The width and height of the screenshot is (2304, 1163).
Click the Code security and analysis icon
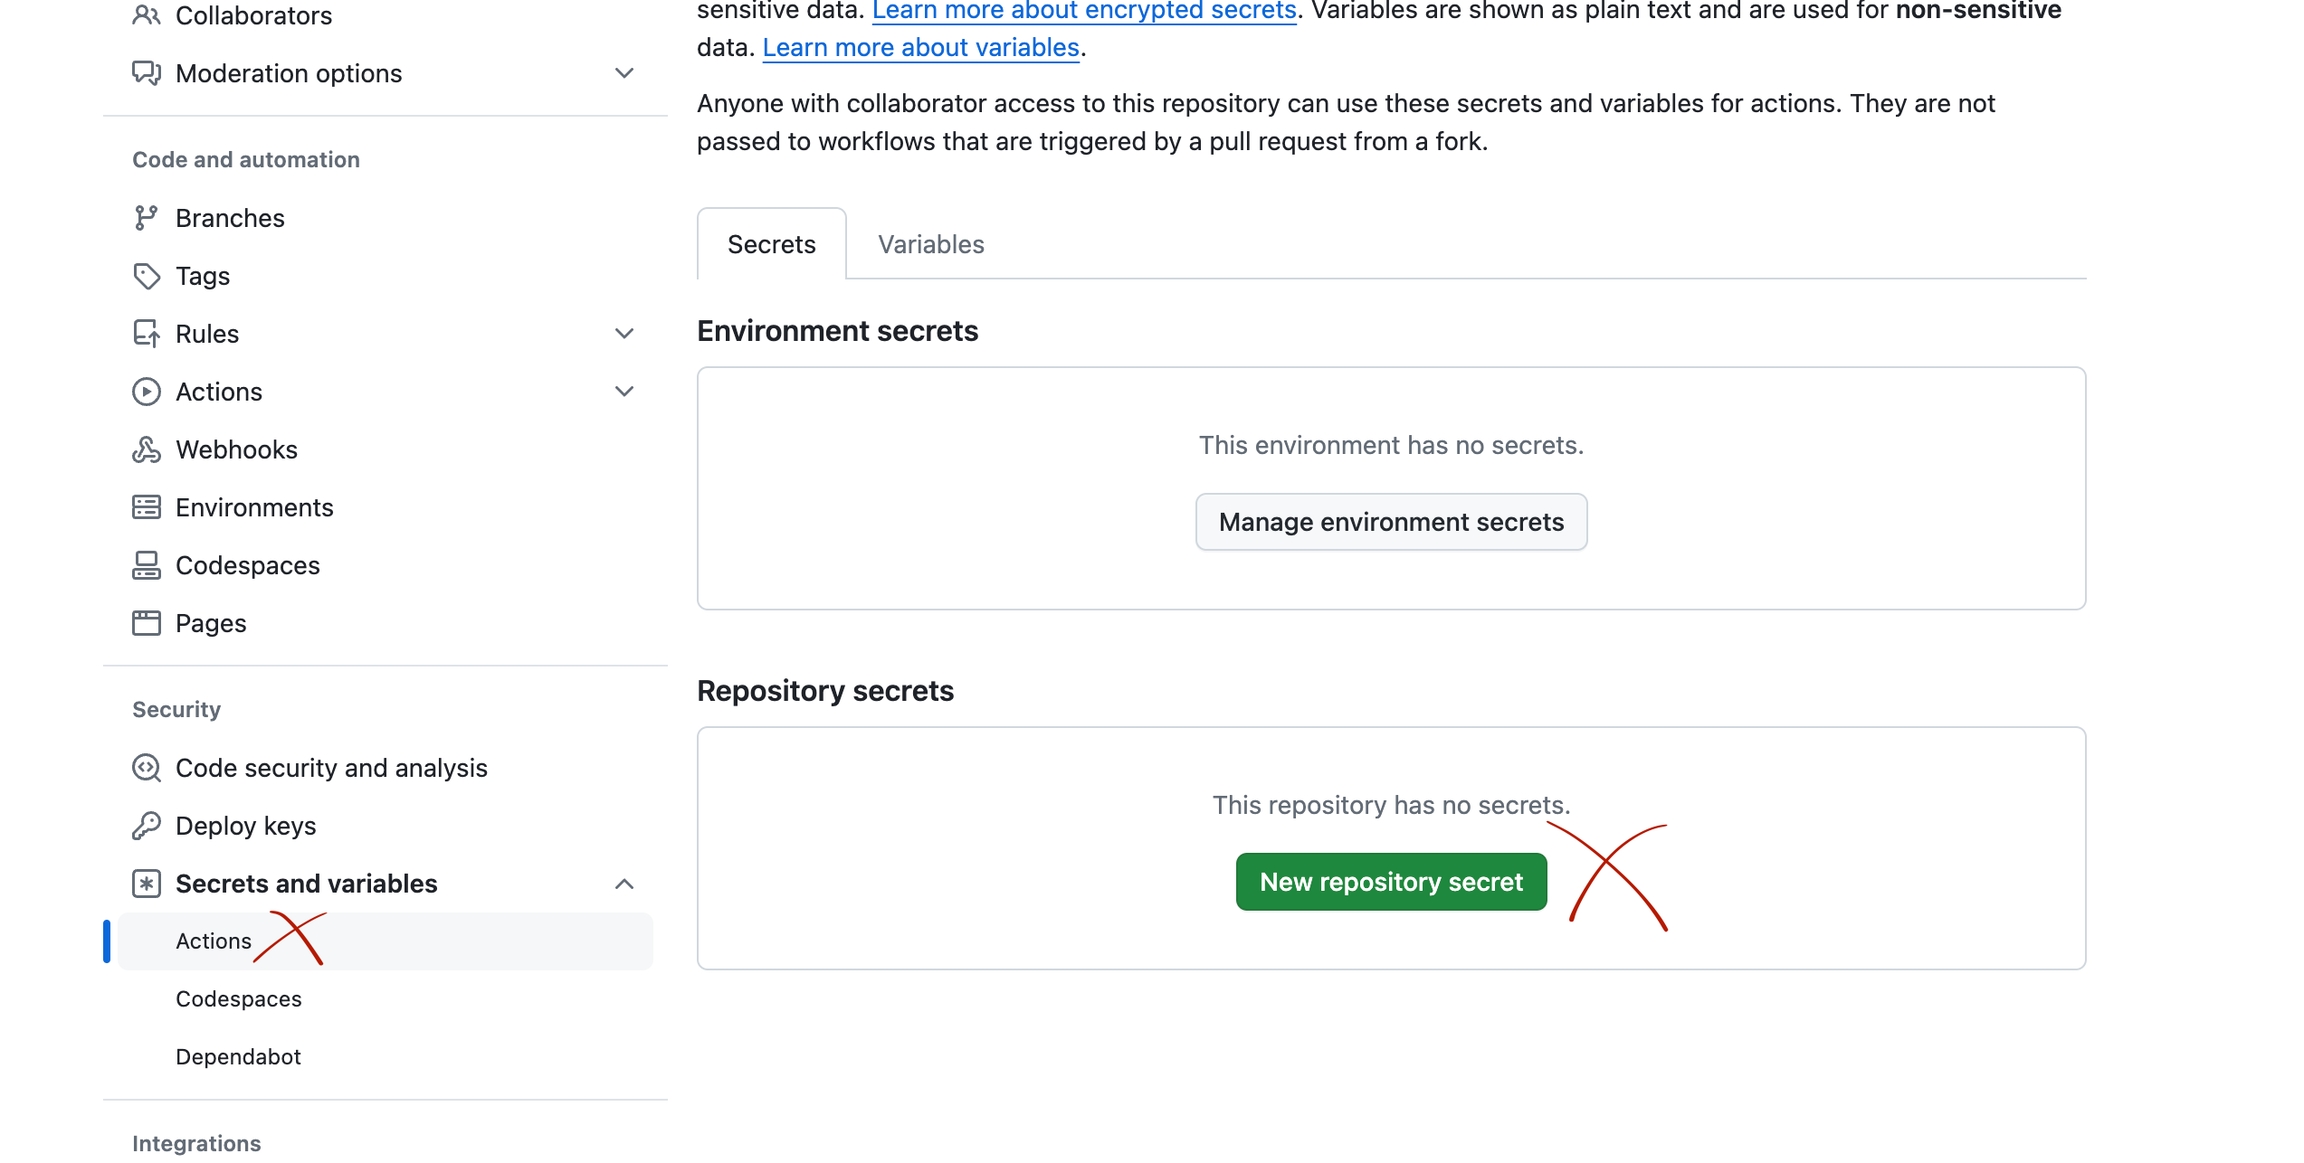(x=146, y=768)
